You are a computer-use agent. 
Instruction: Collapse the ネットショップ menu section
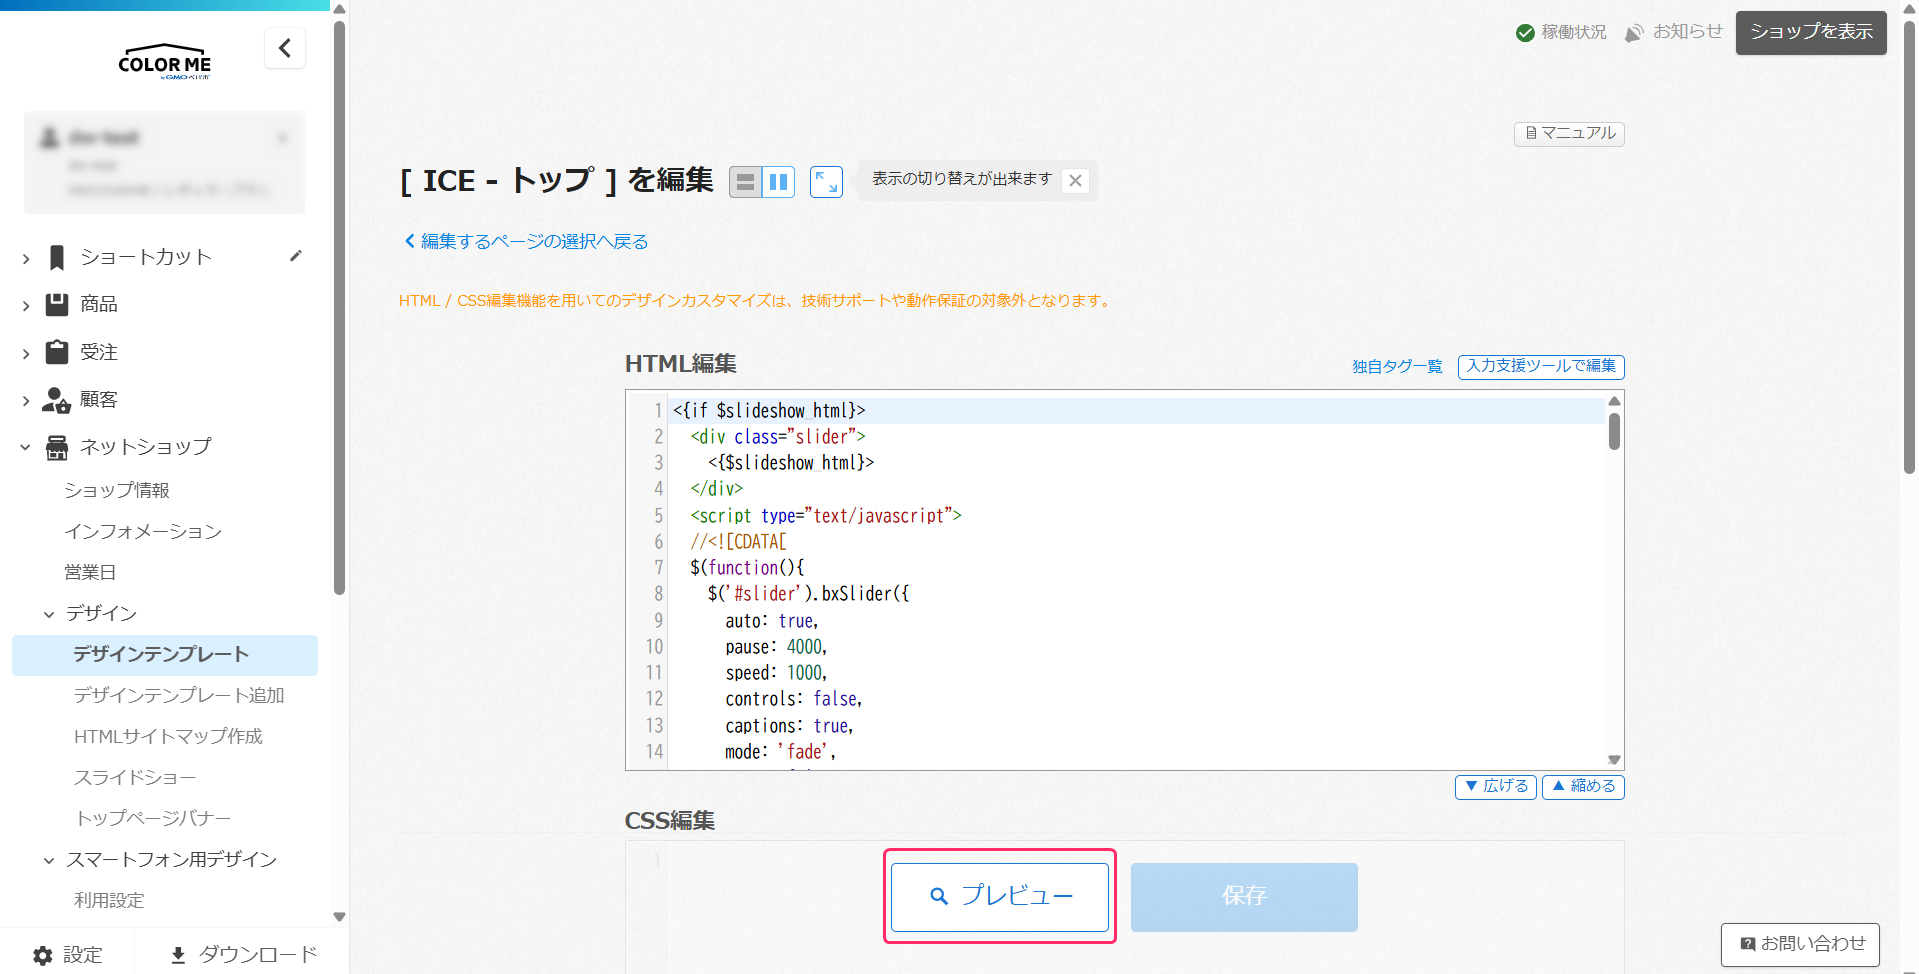(x=145, y=447)
